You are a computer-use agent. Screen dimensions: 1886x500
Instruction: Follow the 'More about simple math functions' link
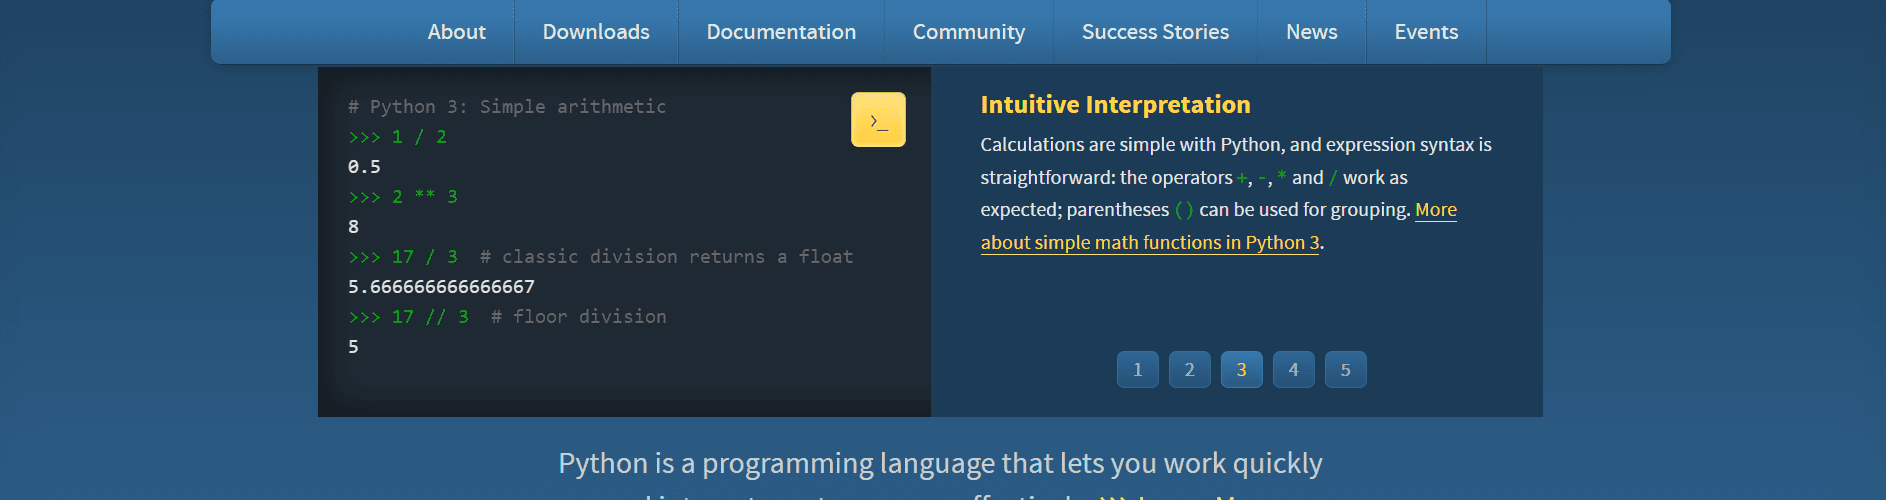coord(1149,243)
